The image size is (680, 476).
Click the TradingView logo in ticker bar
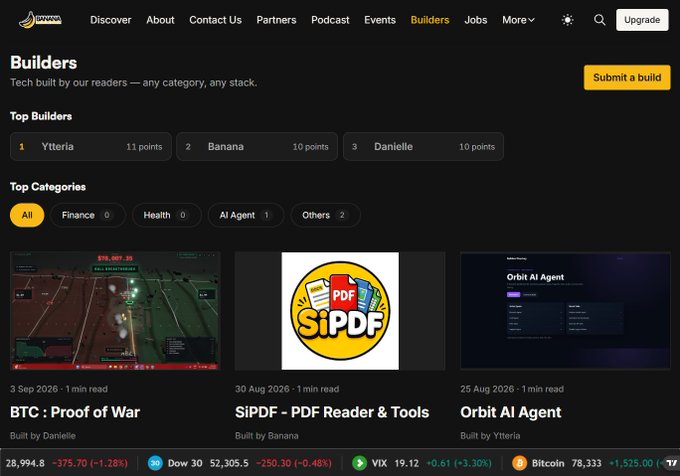pyautogui.click(x=671, y=463)
